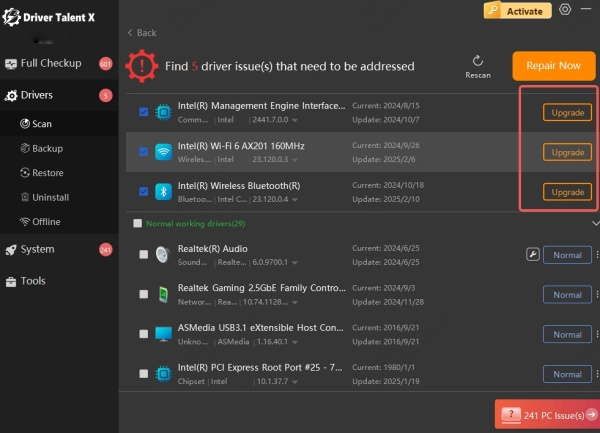Viewport: 600px width, 433px height.
Task: Click the ASMedia USB3.1 monitor icon
Action: point(163,334)
